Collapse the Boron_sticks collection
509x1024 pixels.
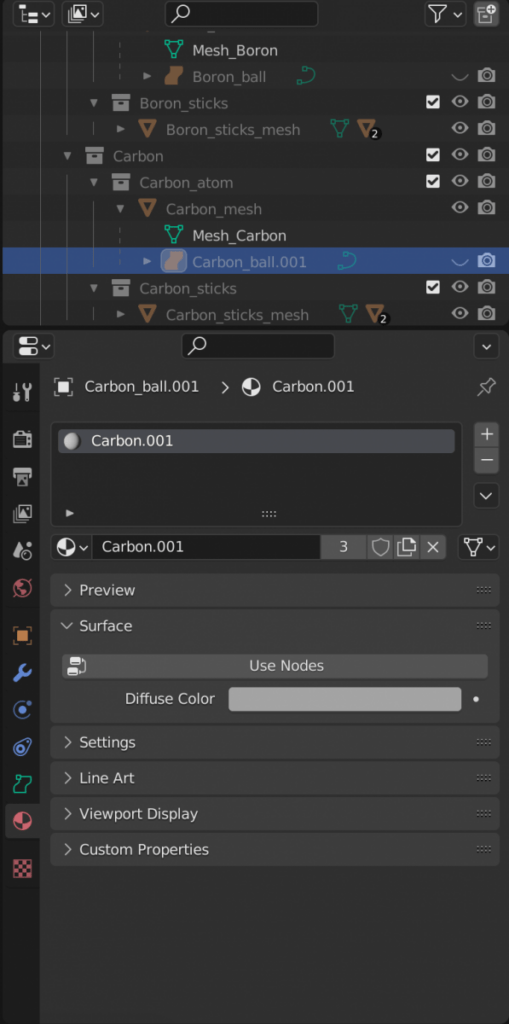click(x=94, y=103)
